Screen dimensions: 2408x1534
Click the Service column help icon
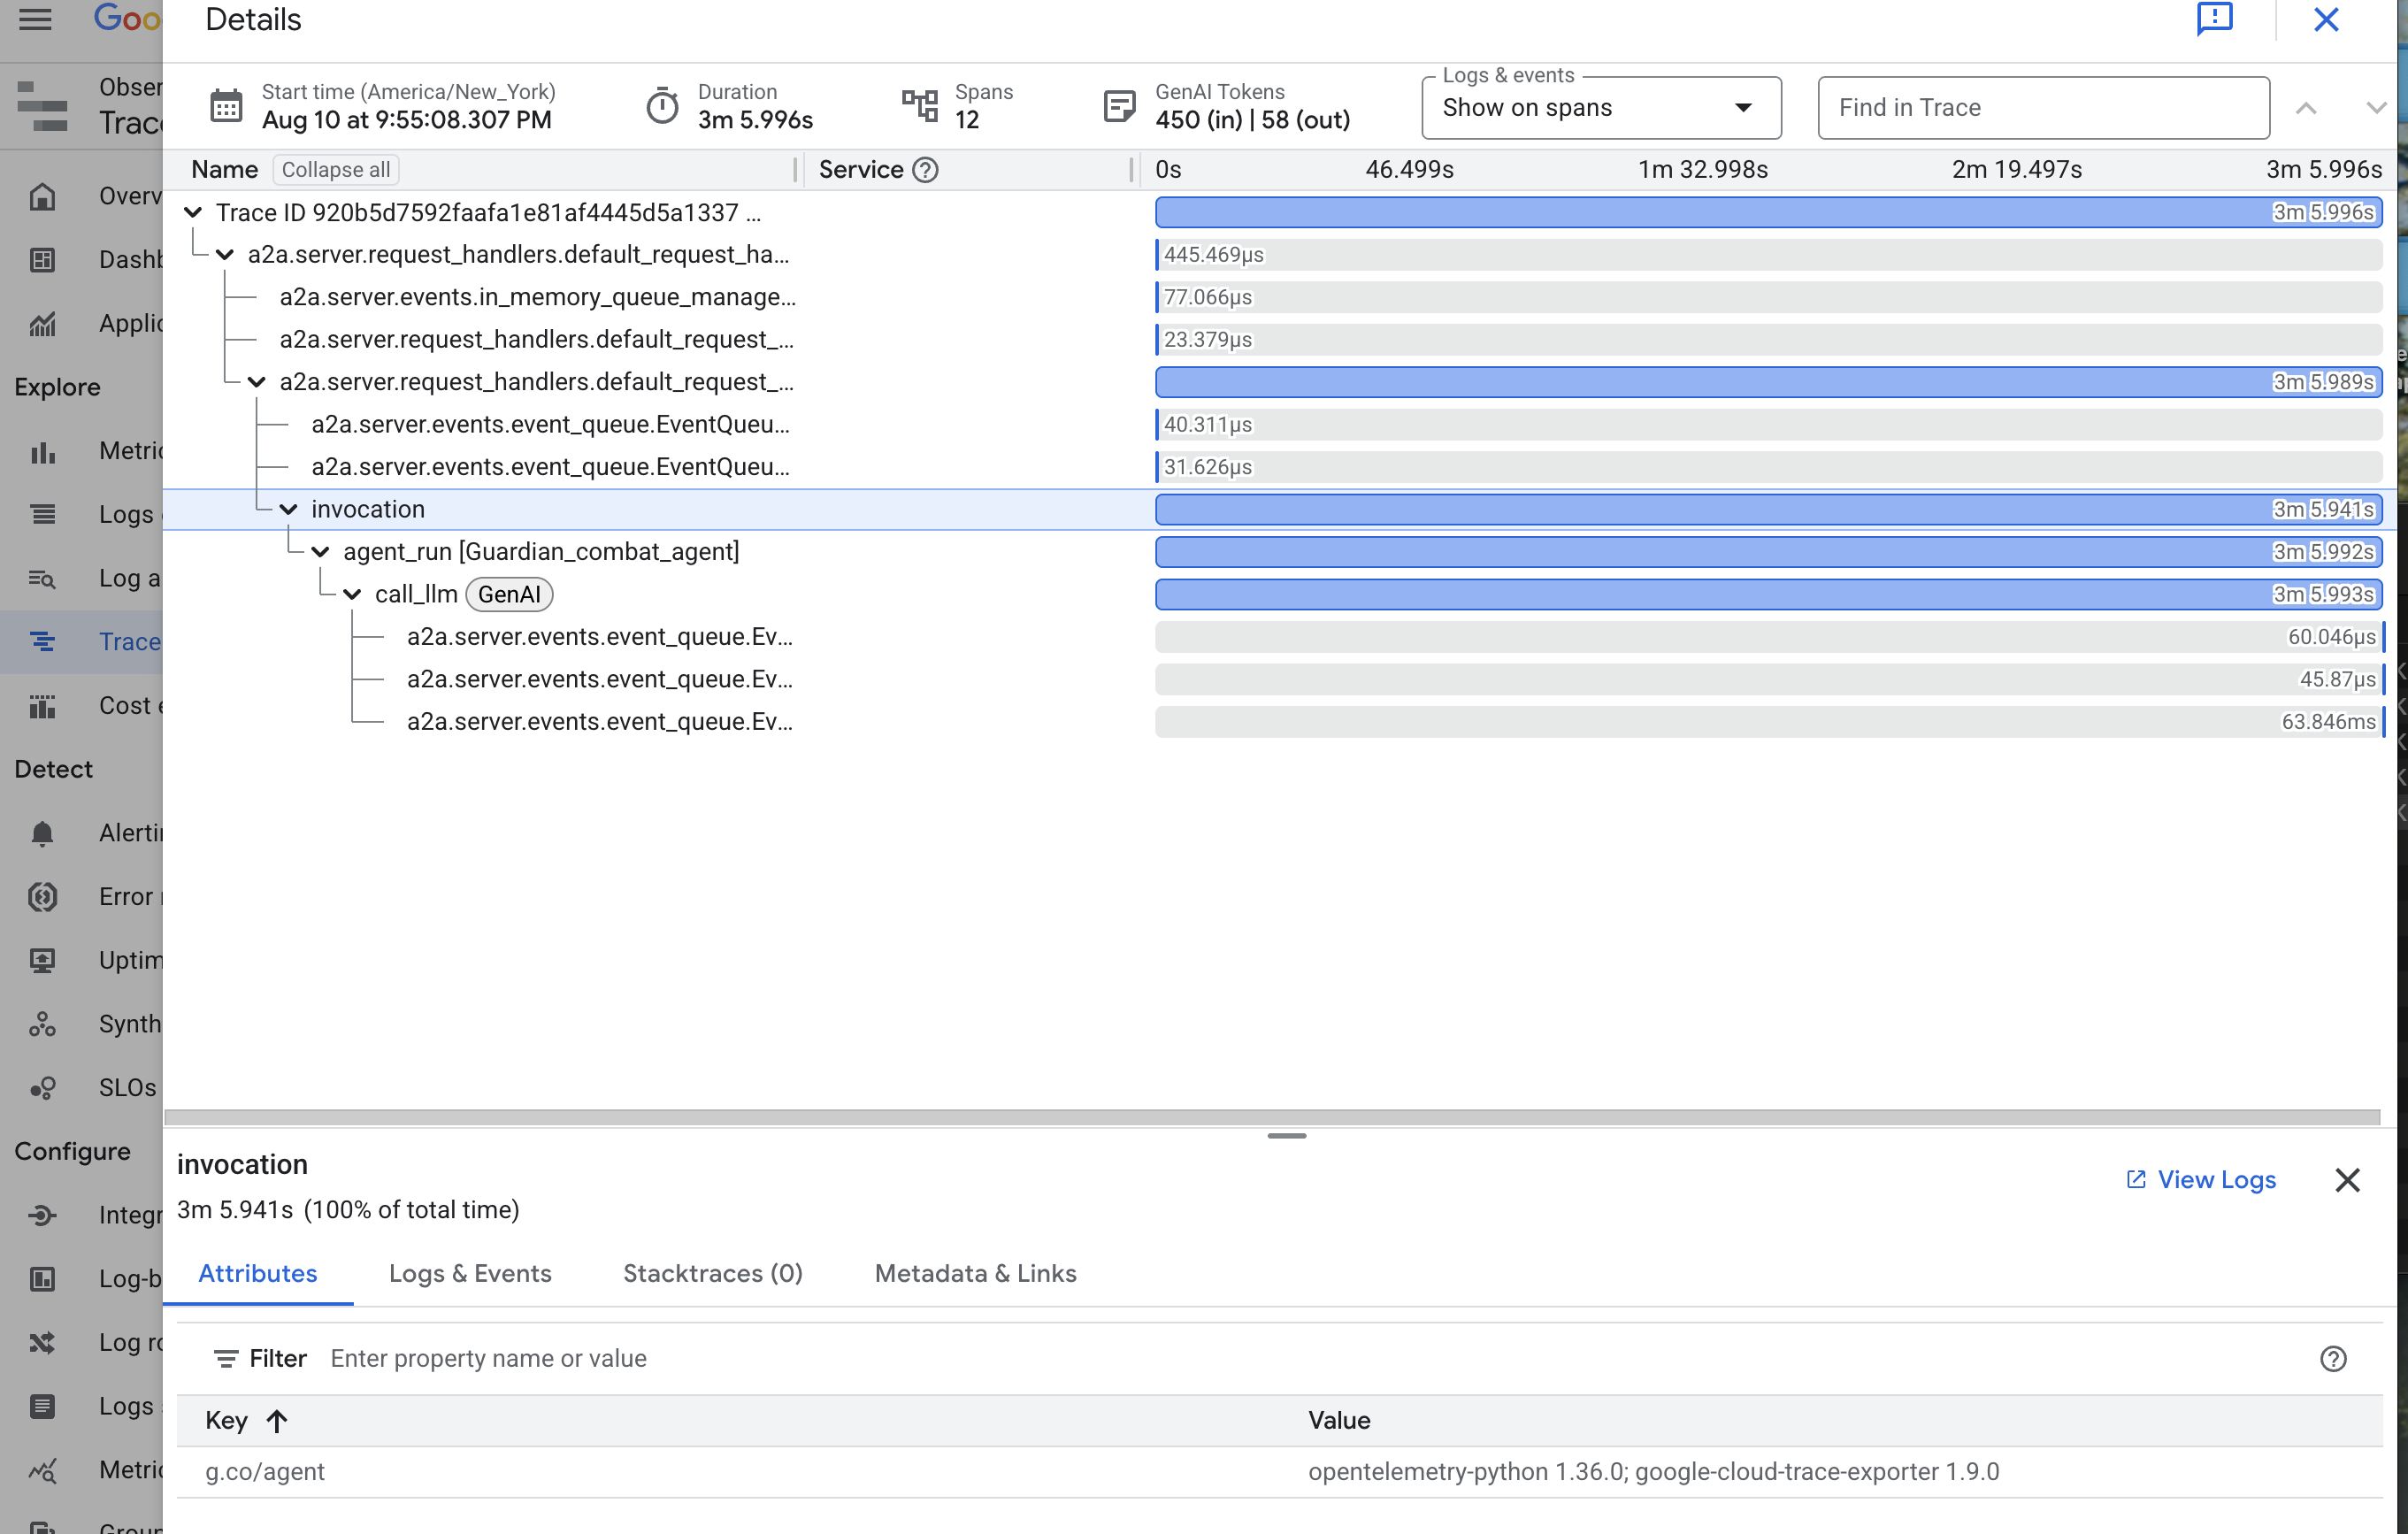926,170
